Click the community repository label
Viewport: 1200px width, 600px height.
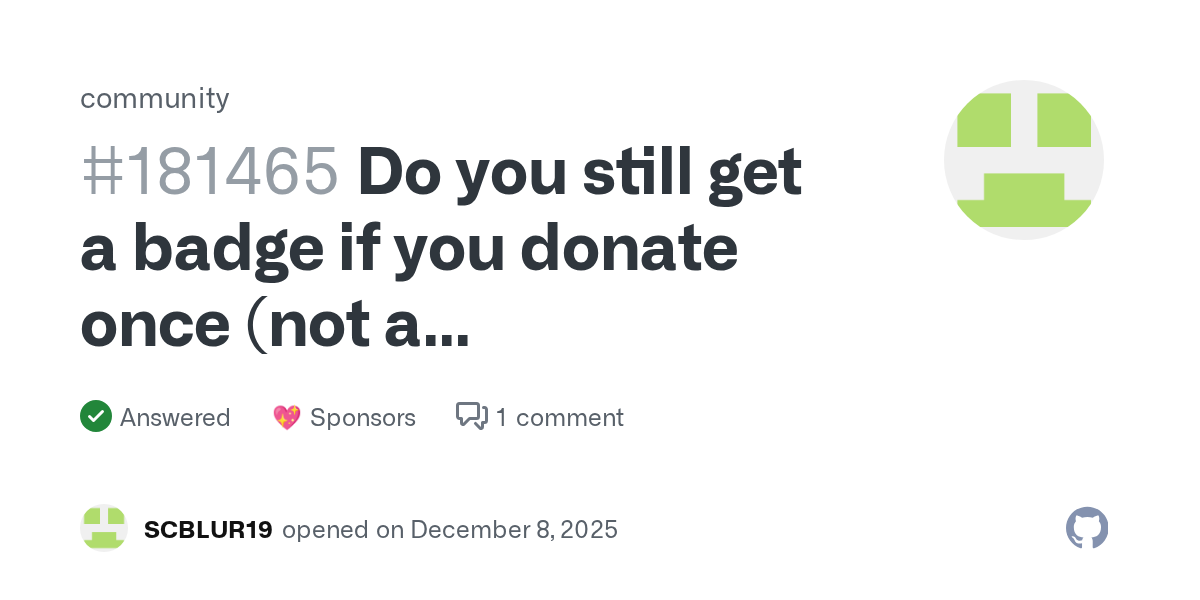tap(154, 98)
